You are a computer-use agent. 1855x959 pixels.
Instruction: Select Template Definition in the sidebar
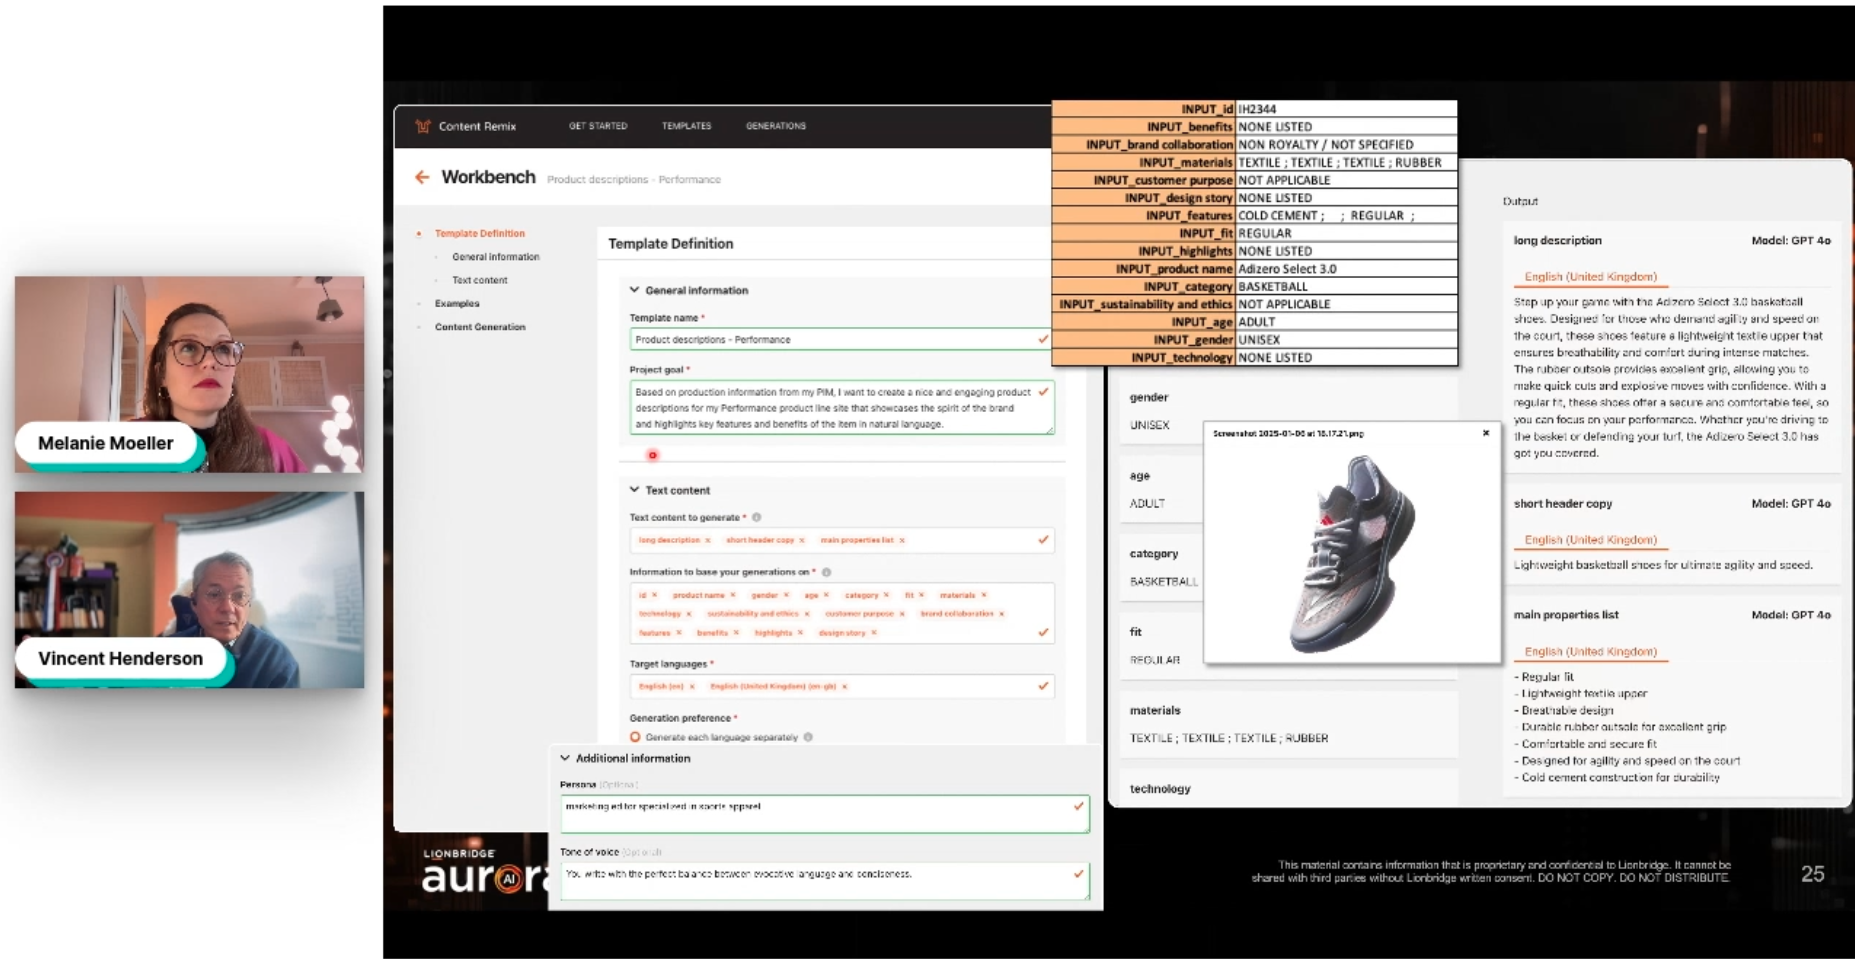pos(480,233)
